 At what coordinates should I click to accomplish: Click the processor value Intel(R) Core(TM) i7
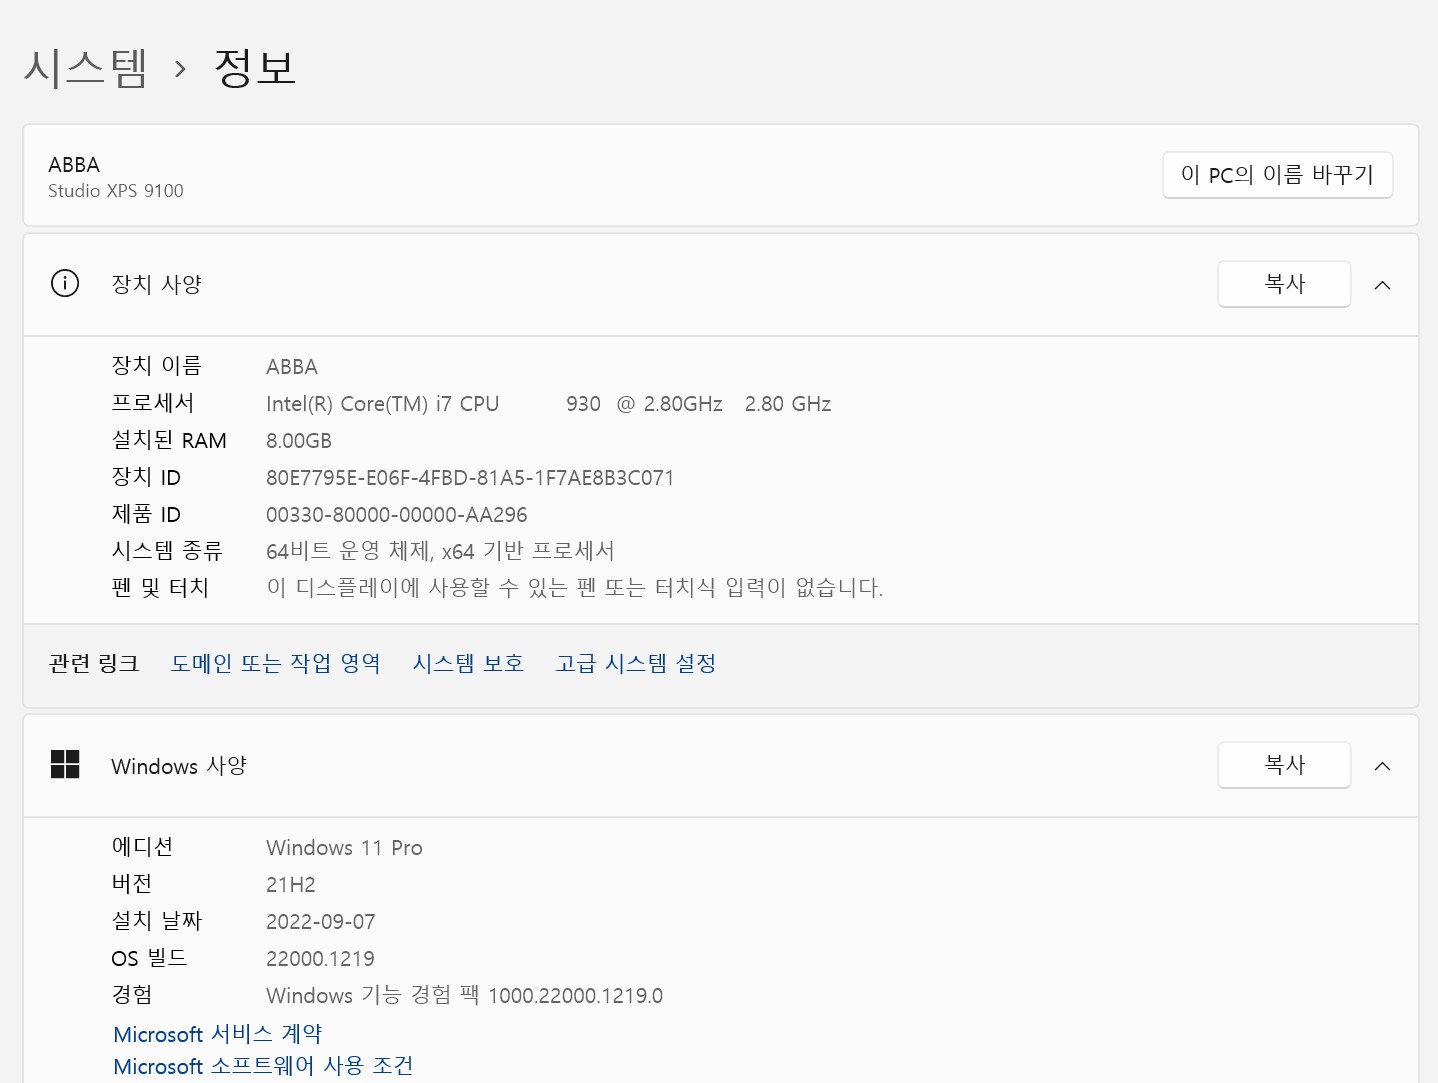[x=548, y=404]
